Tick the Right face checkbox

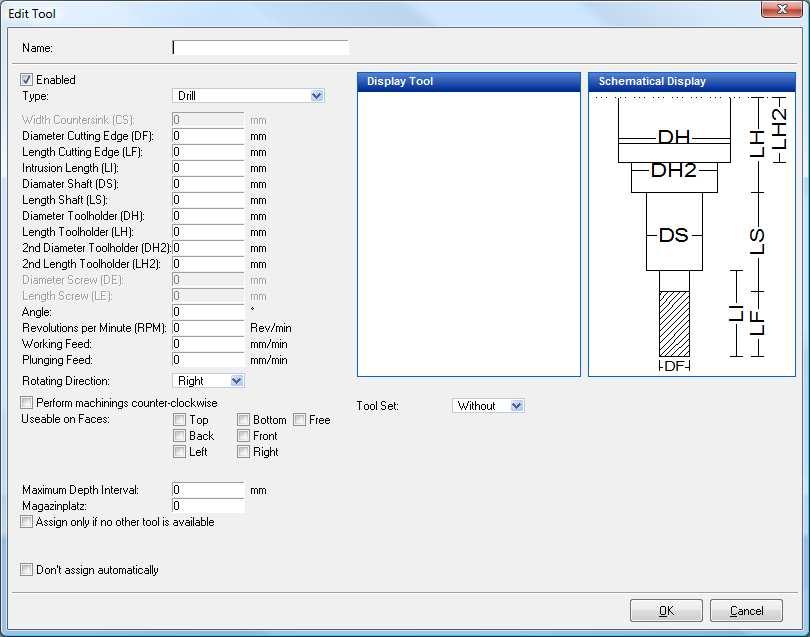click(243, 452)
